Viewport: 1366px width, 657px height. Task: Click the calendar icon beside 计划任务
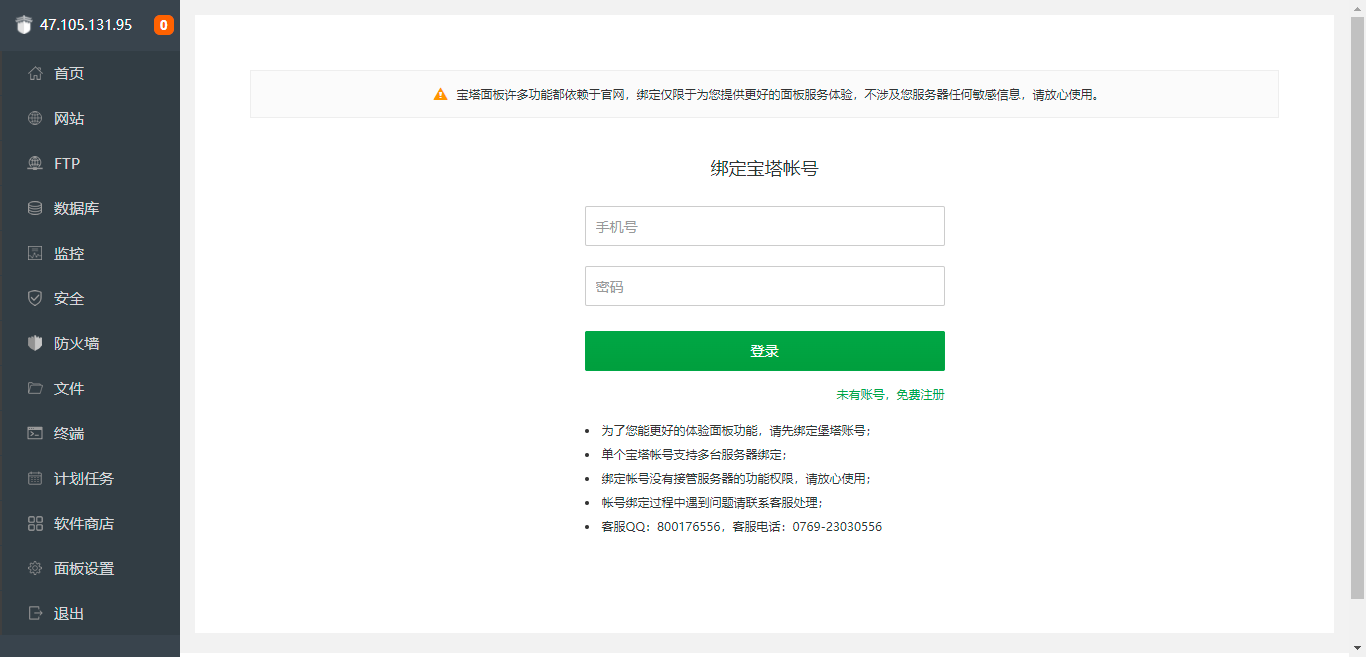(35, 478)
